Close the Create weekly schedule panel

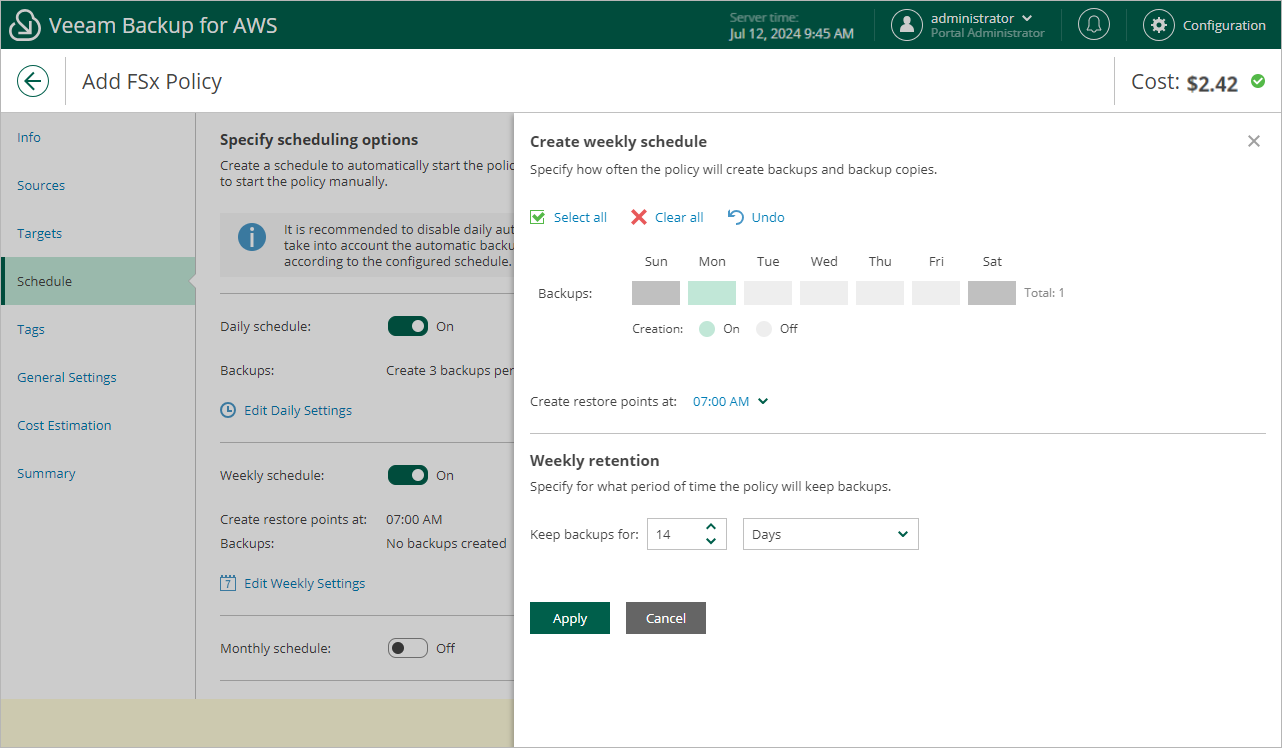tap(1254, 141)
